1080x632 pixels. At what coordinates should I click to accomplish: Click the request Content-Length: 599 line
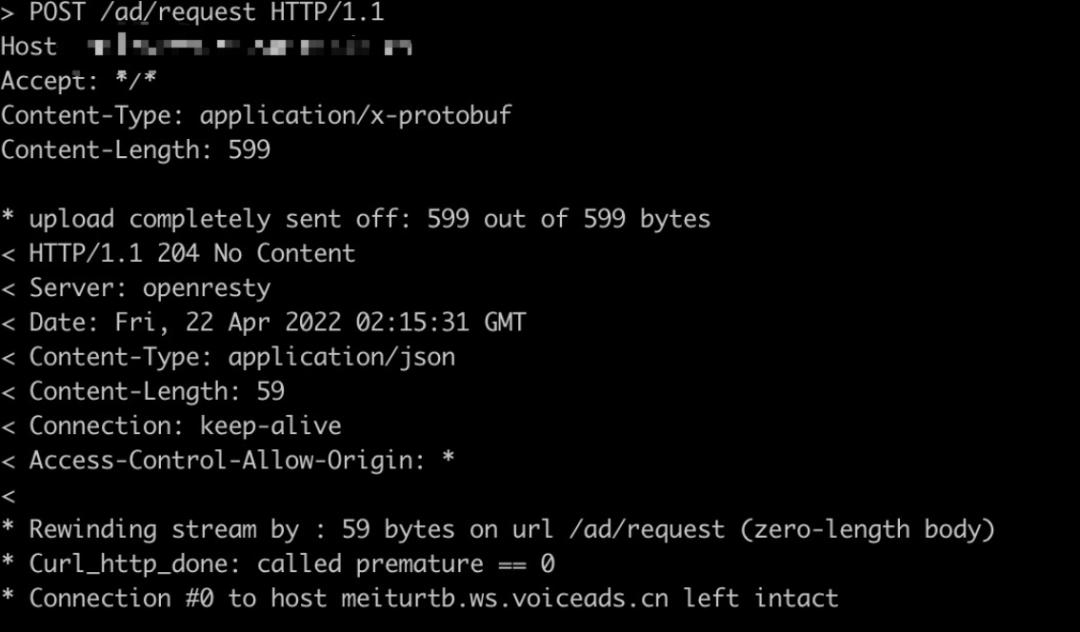point(135,150)
